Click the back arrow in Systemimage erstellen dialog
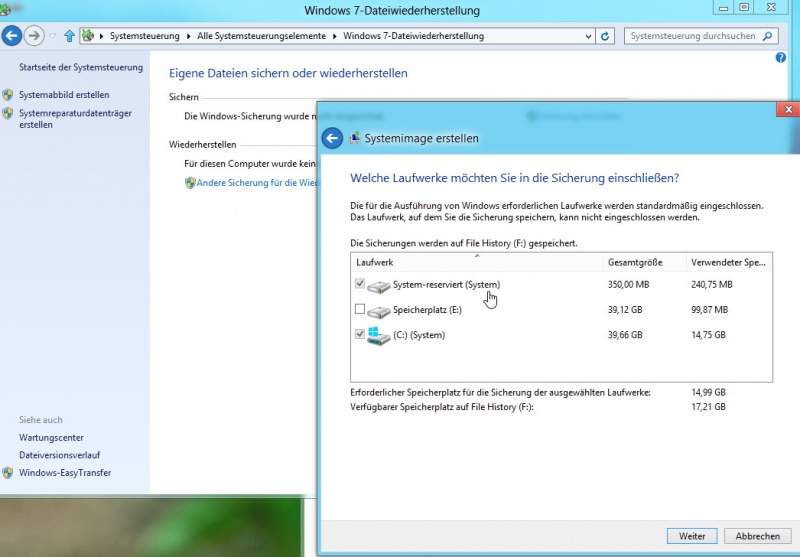800x557 pixels. [332, 138]
